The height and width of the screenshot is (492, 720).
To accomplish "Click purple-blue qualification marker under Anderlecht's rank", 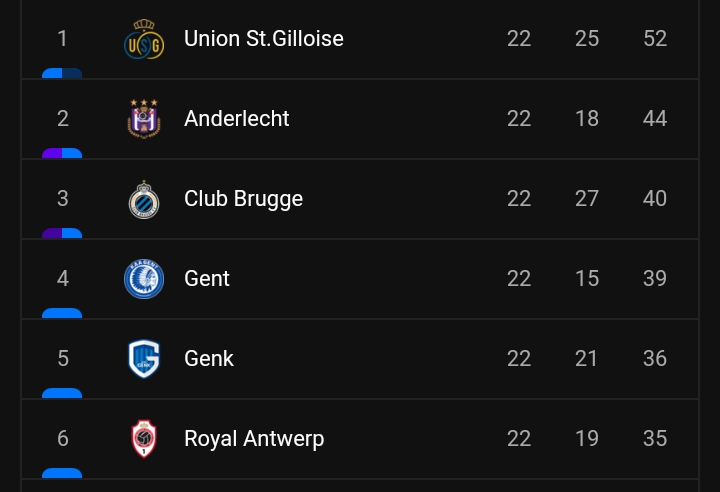I will point(62,153).
